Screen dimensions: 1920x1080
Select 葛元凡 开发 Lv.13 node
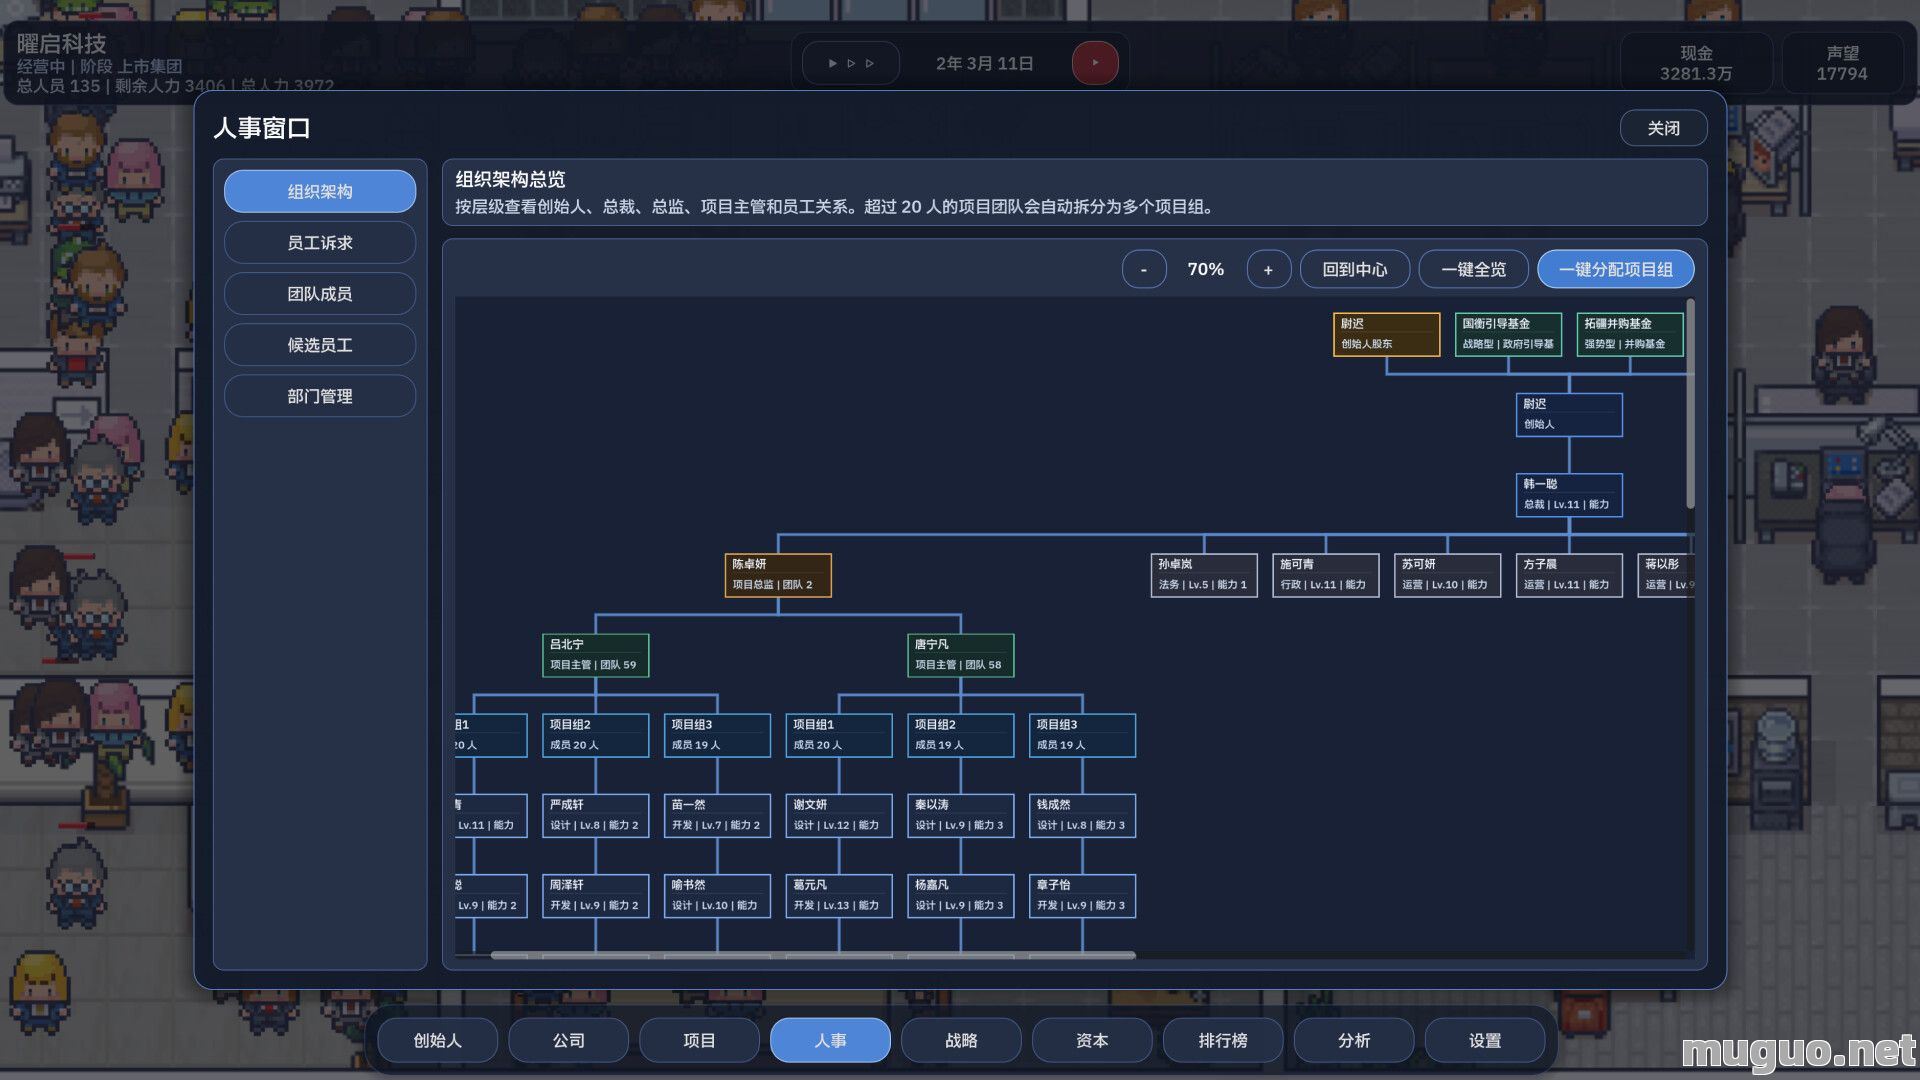(839, 895)
